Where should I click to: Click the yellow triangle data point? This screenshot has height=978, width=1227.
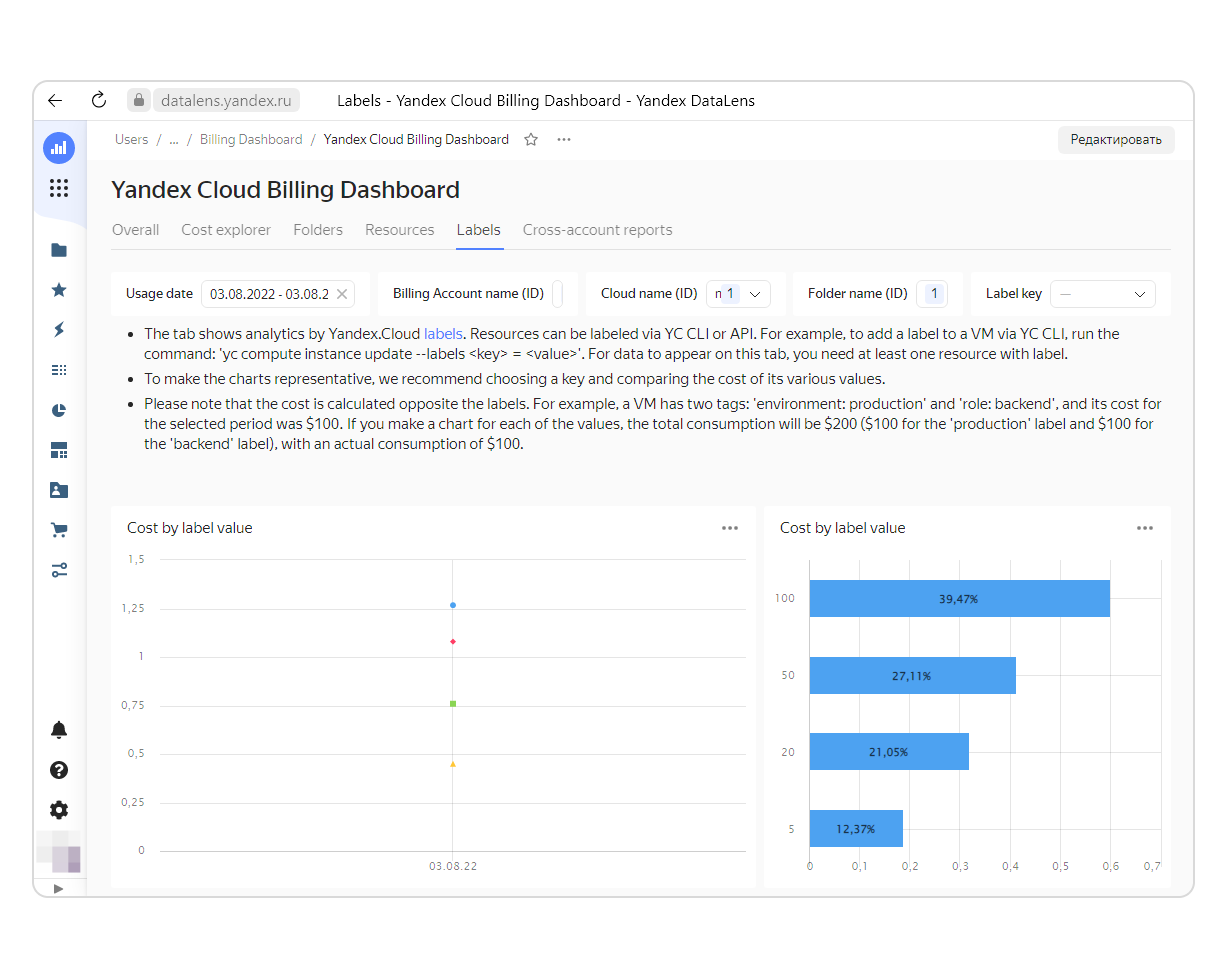click(453, 764)
